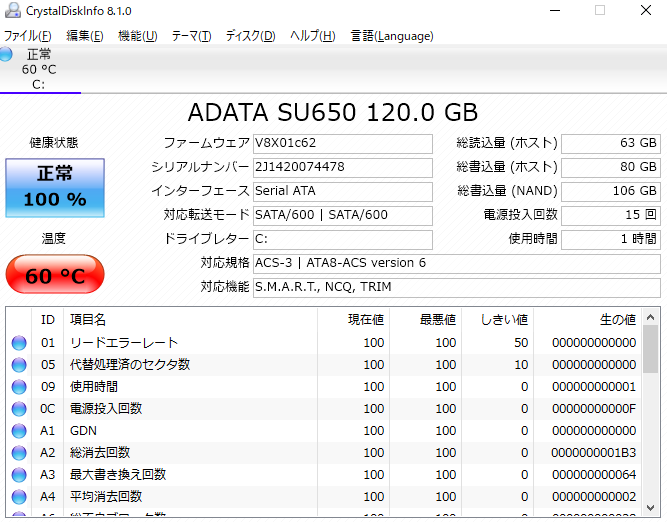Screen dimensions: 667x522
Task: Click the SMART list scrollbar thumb
Action: coord(650,349)
